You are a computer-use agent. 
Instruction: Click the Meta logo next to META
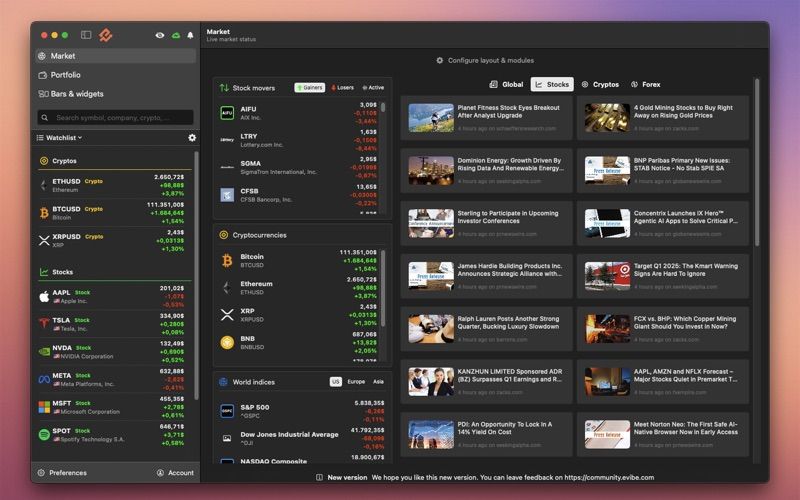coord(44,379)
